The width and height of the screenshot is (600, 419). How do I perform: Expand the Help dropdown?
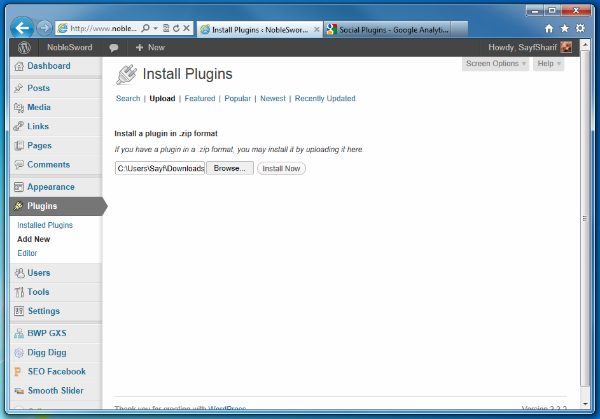point(548,64)
